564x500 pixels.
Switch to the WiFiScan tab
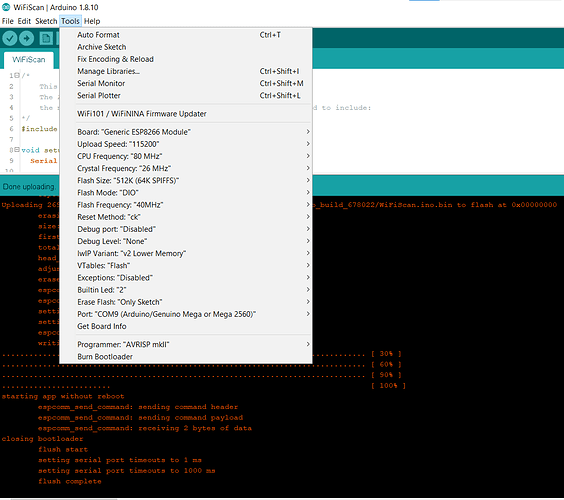tap(29, 60)
